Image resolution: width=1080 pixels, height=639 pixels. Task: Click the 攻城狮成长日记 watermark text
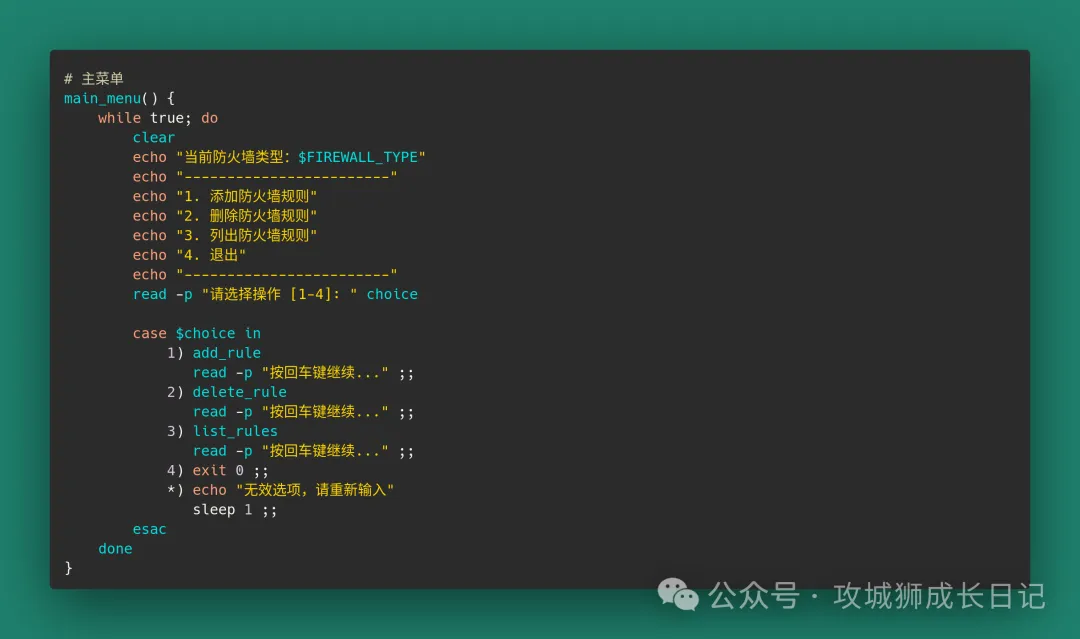pos(939,596)
